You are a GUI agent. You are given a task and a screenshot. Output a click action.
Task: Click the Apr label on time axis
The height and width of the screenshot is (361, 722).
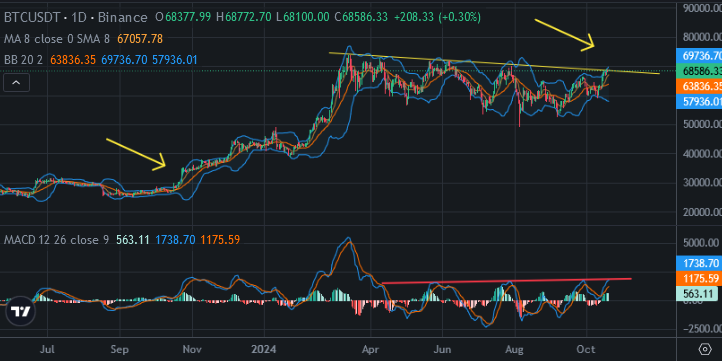(x=370, y=349)
